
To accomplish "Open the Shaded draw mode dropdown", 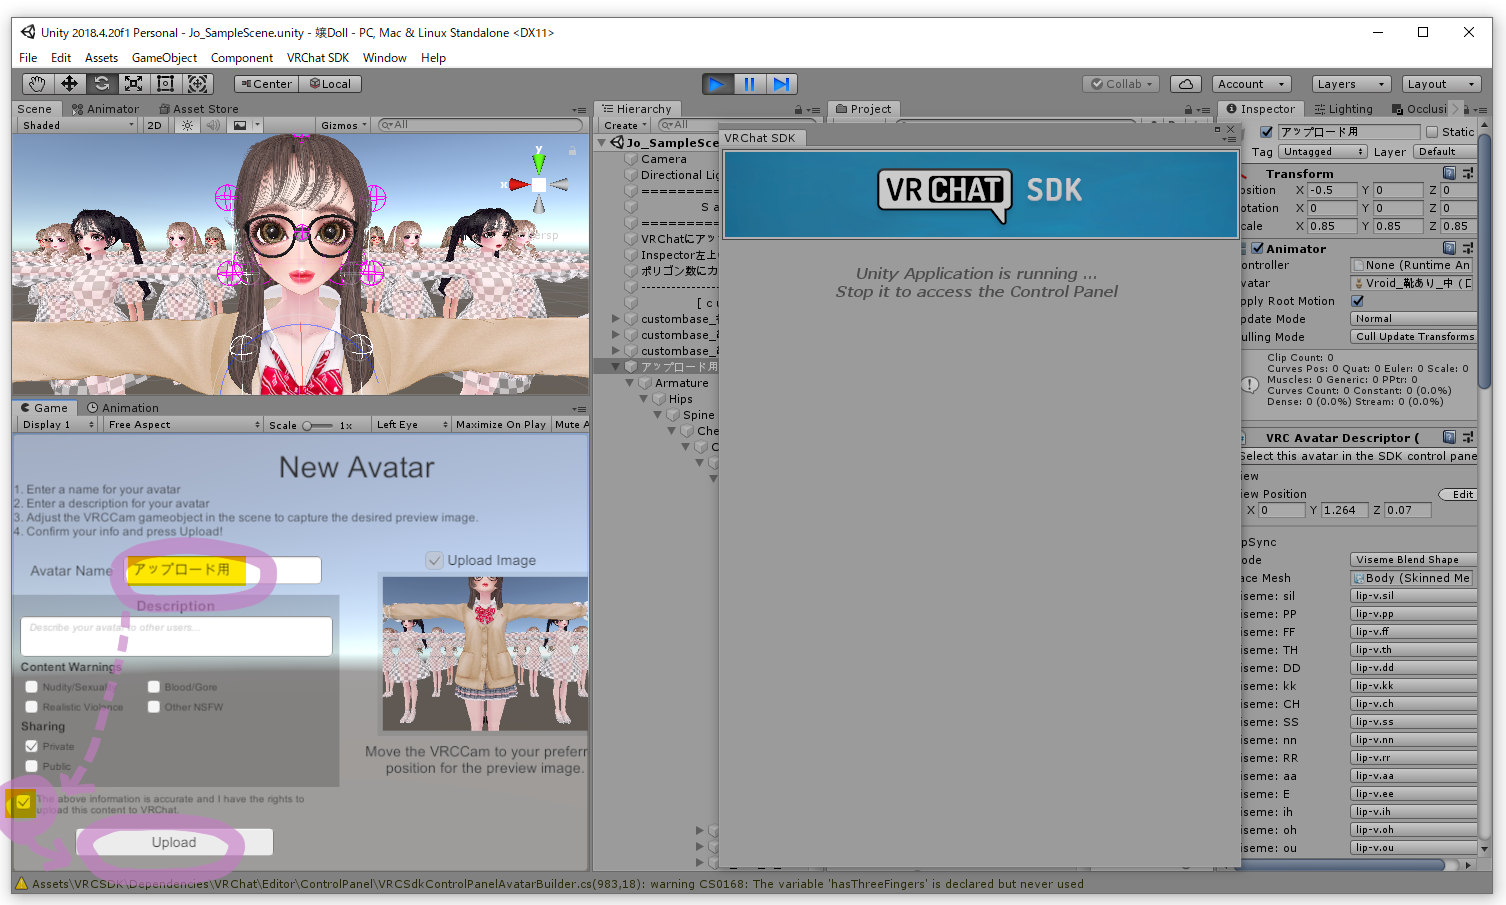I will [78, 125].
